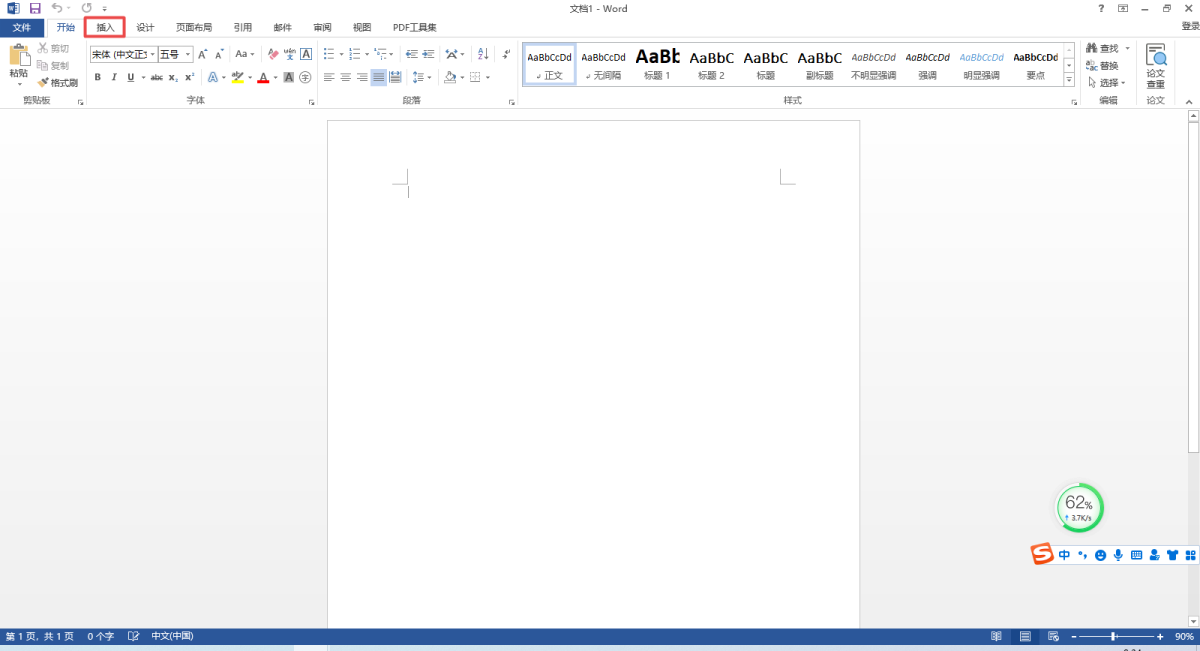Switch to Web Layout view in status bar
1200x651 pixels.
tap(1054, 636)
